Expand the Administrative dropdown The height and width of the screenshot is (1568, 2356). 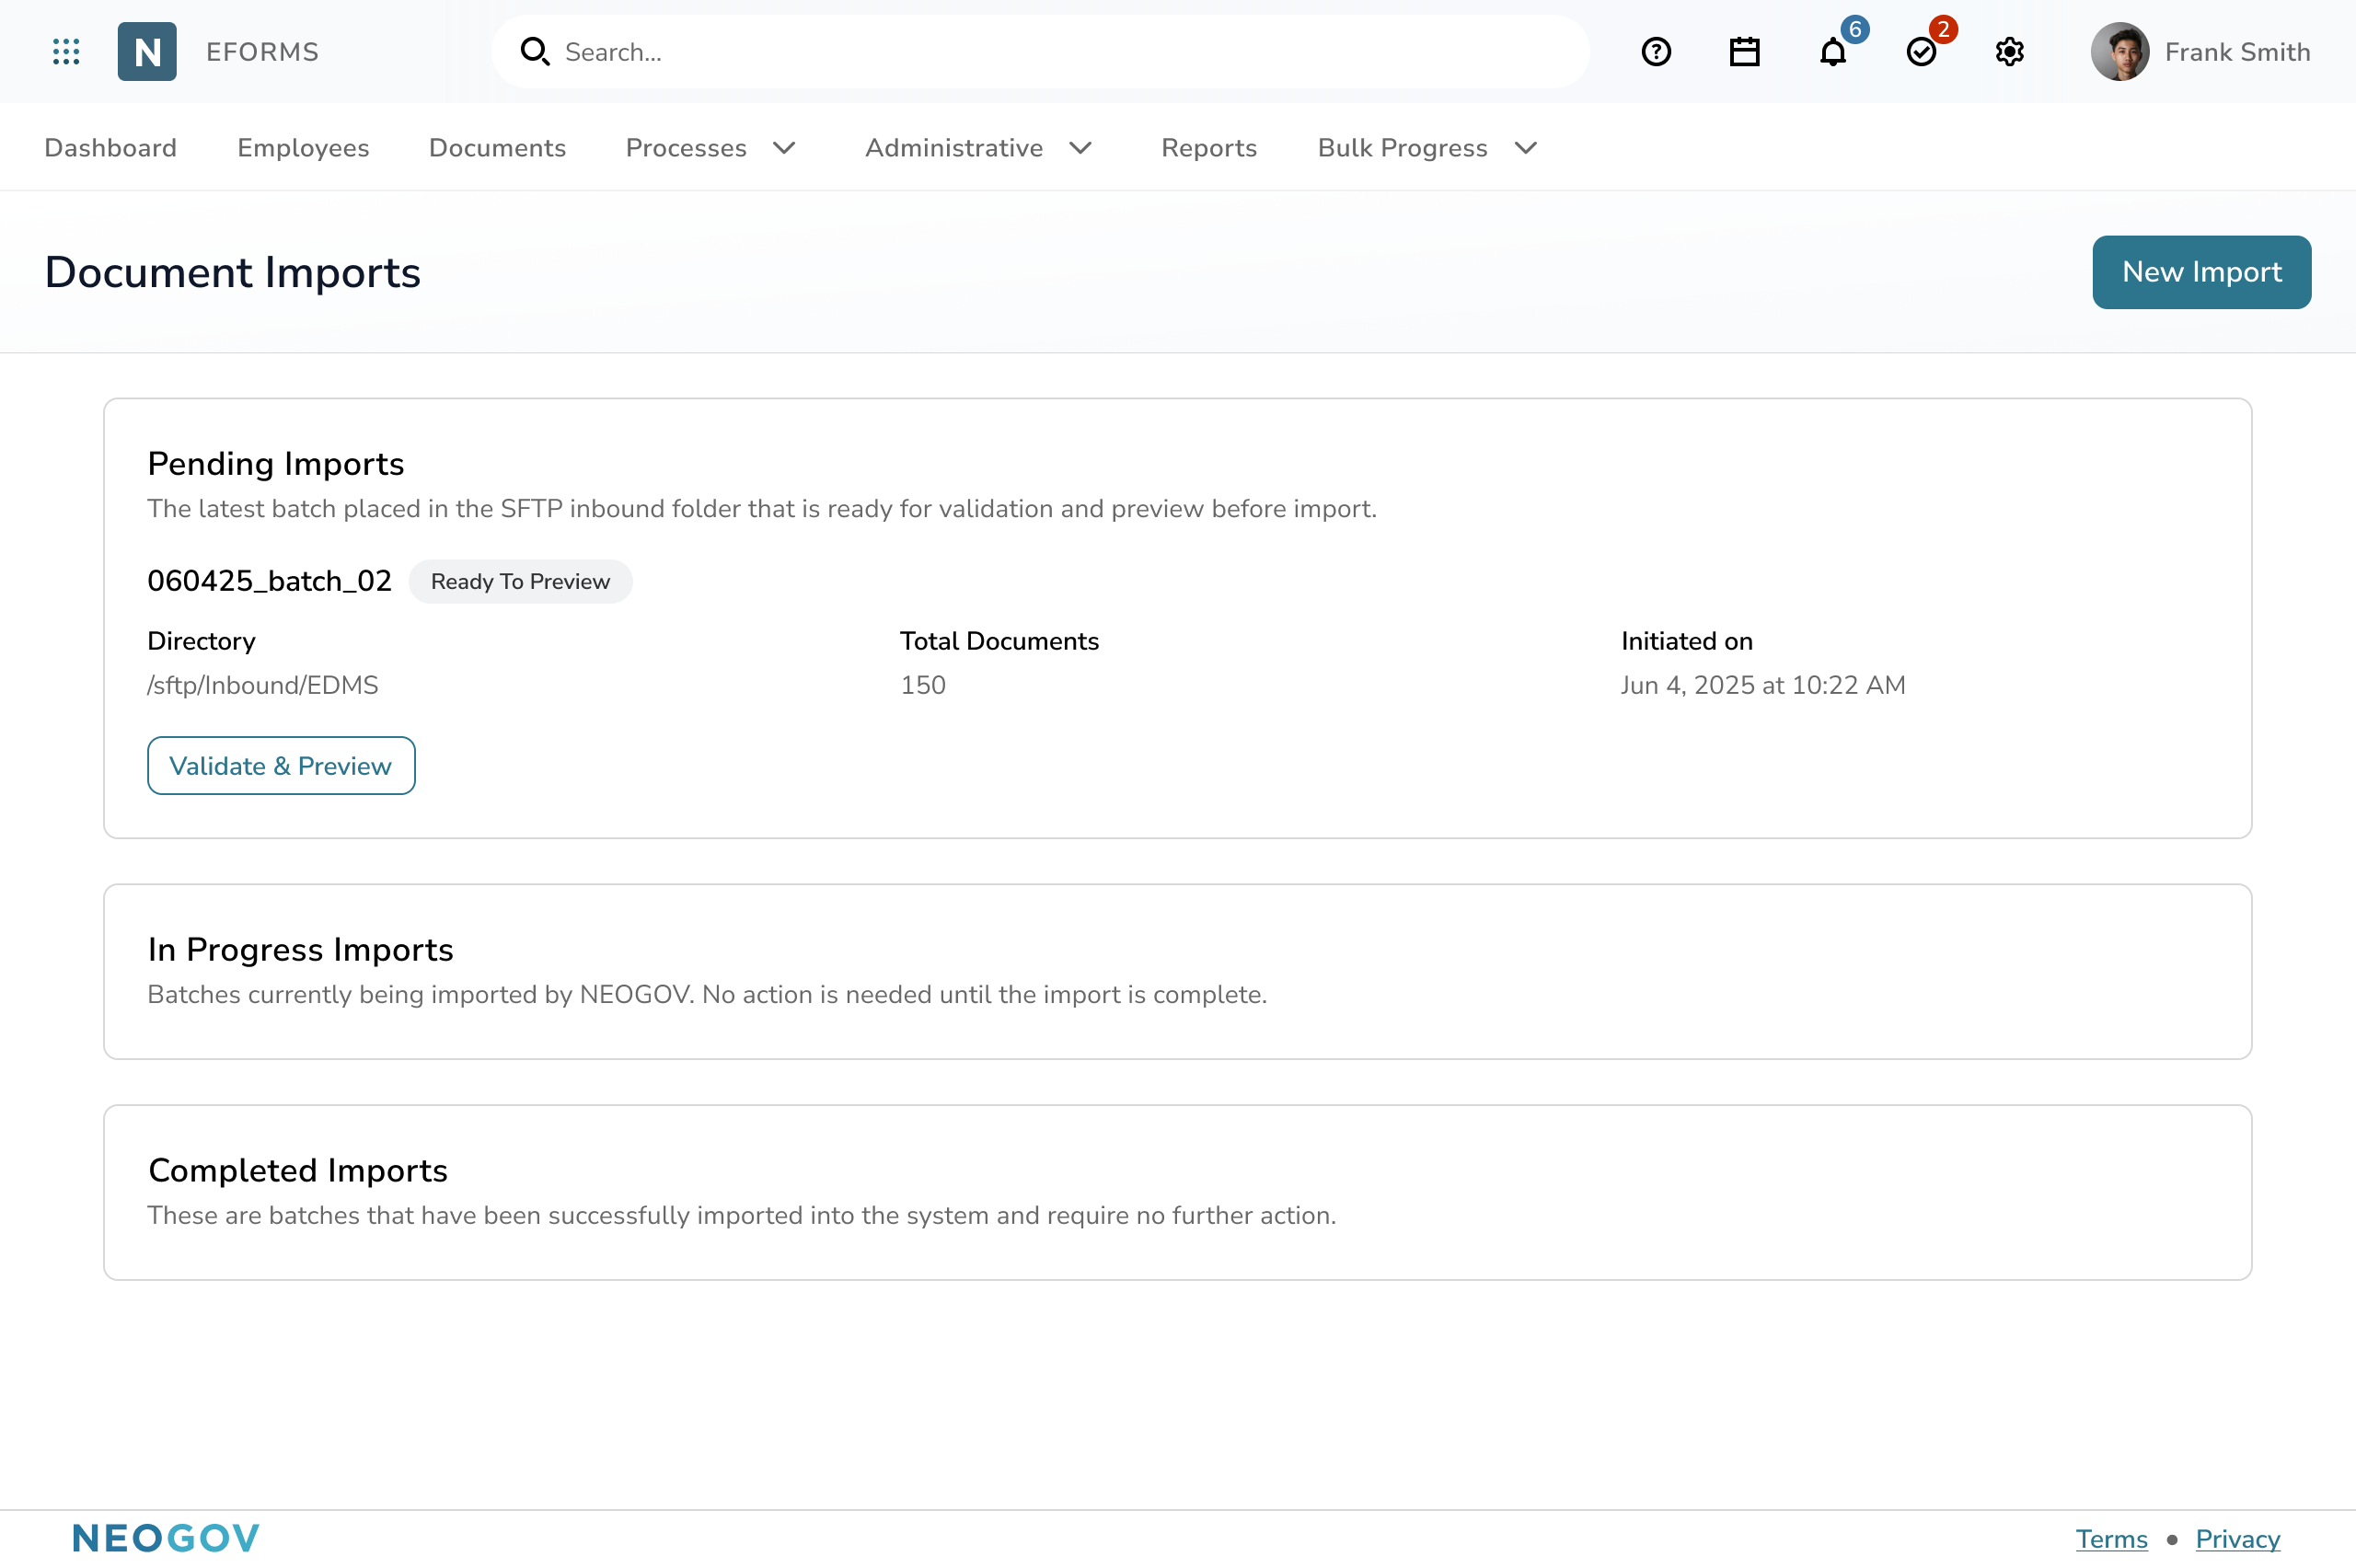pos(977,147)
